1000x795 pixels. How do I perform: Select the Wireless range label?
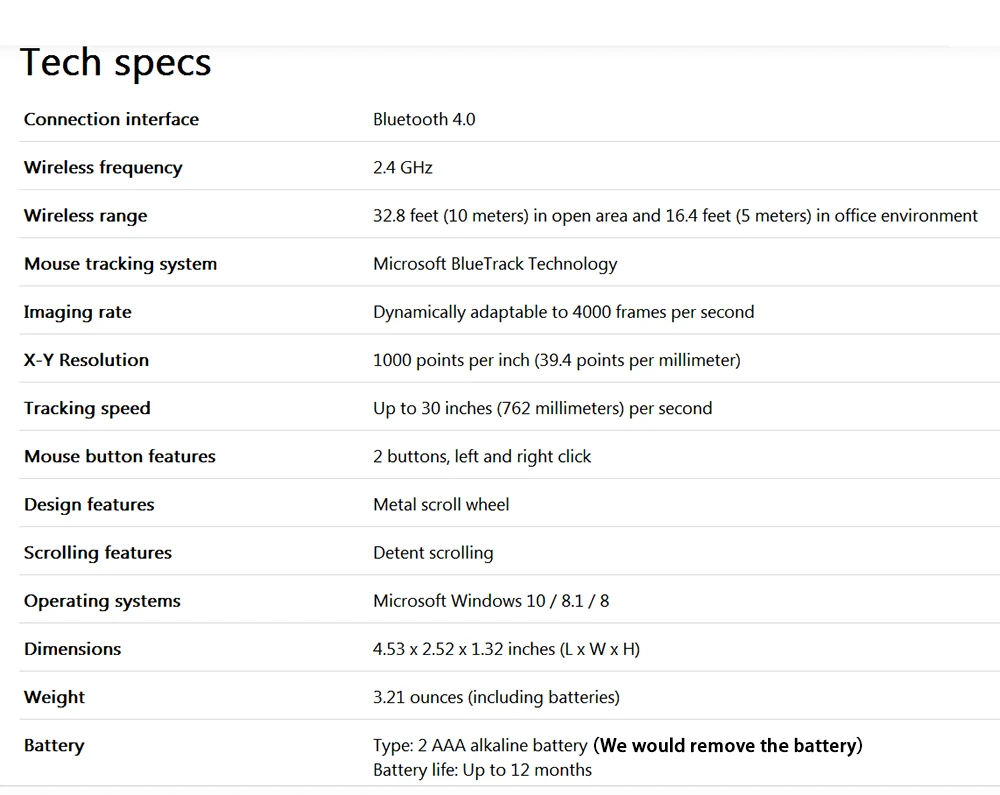(85, 215)
